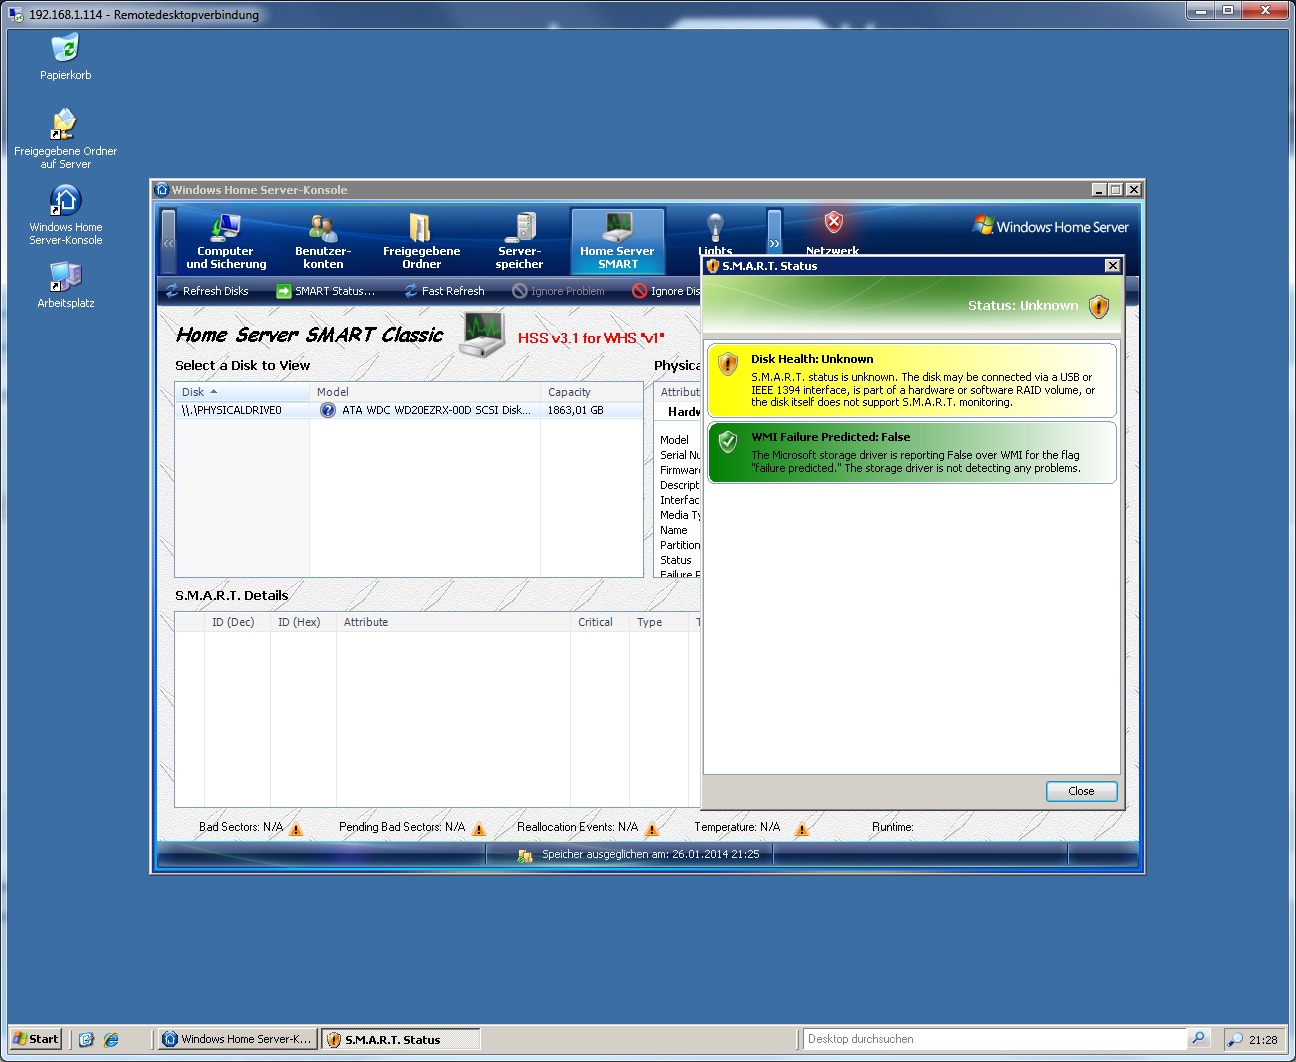Click the Reallocation Events: N/A label
Screen dimensions: 1296x1062
pyautogui.click(x=577, y=827)
